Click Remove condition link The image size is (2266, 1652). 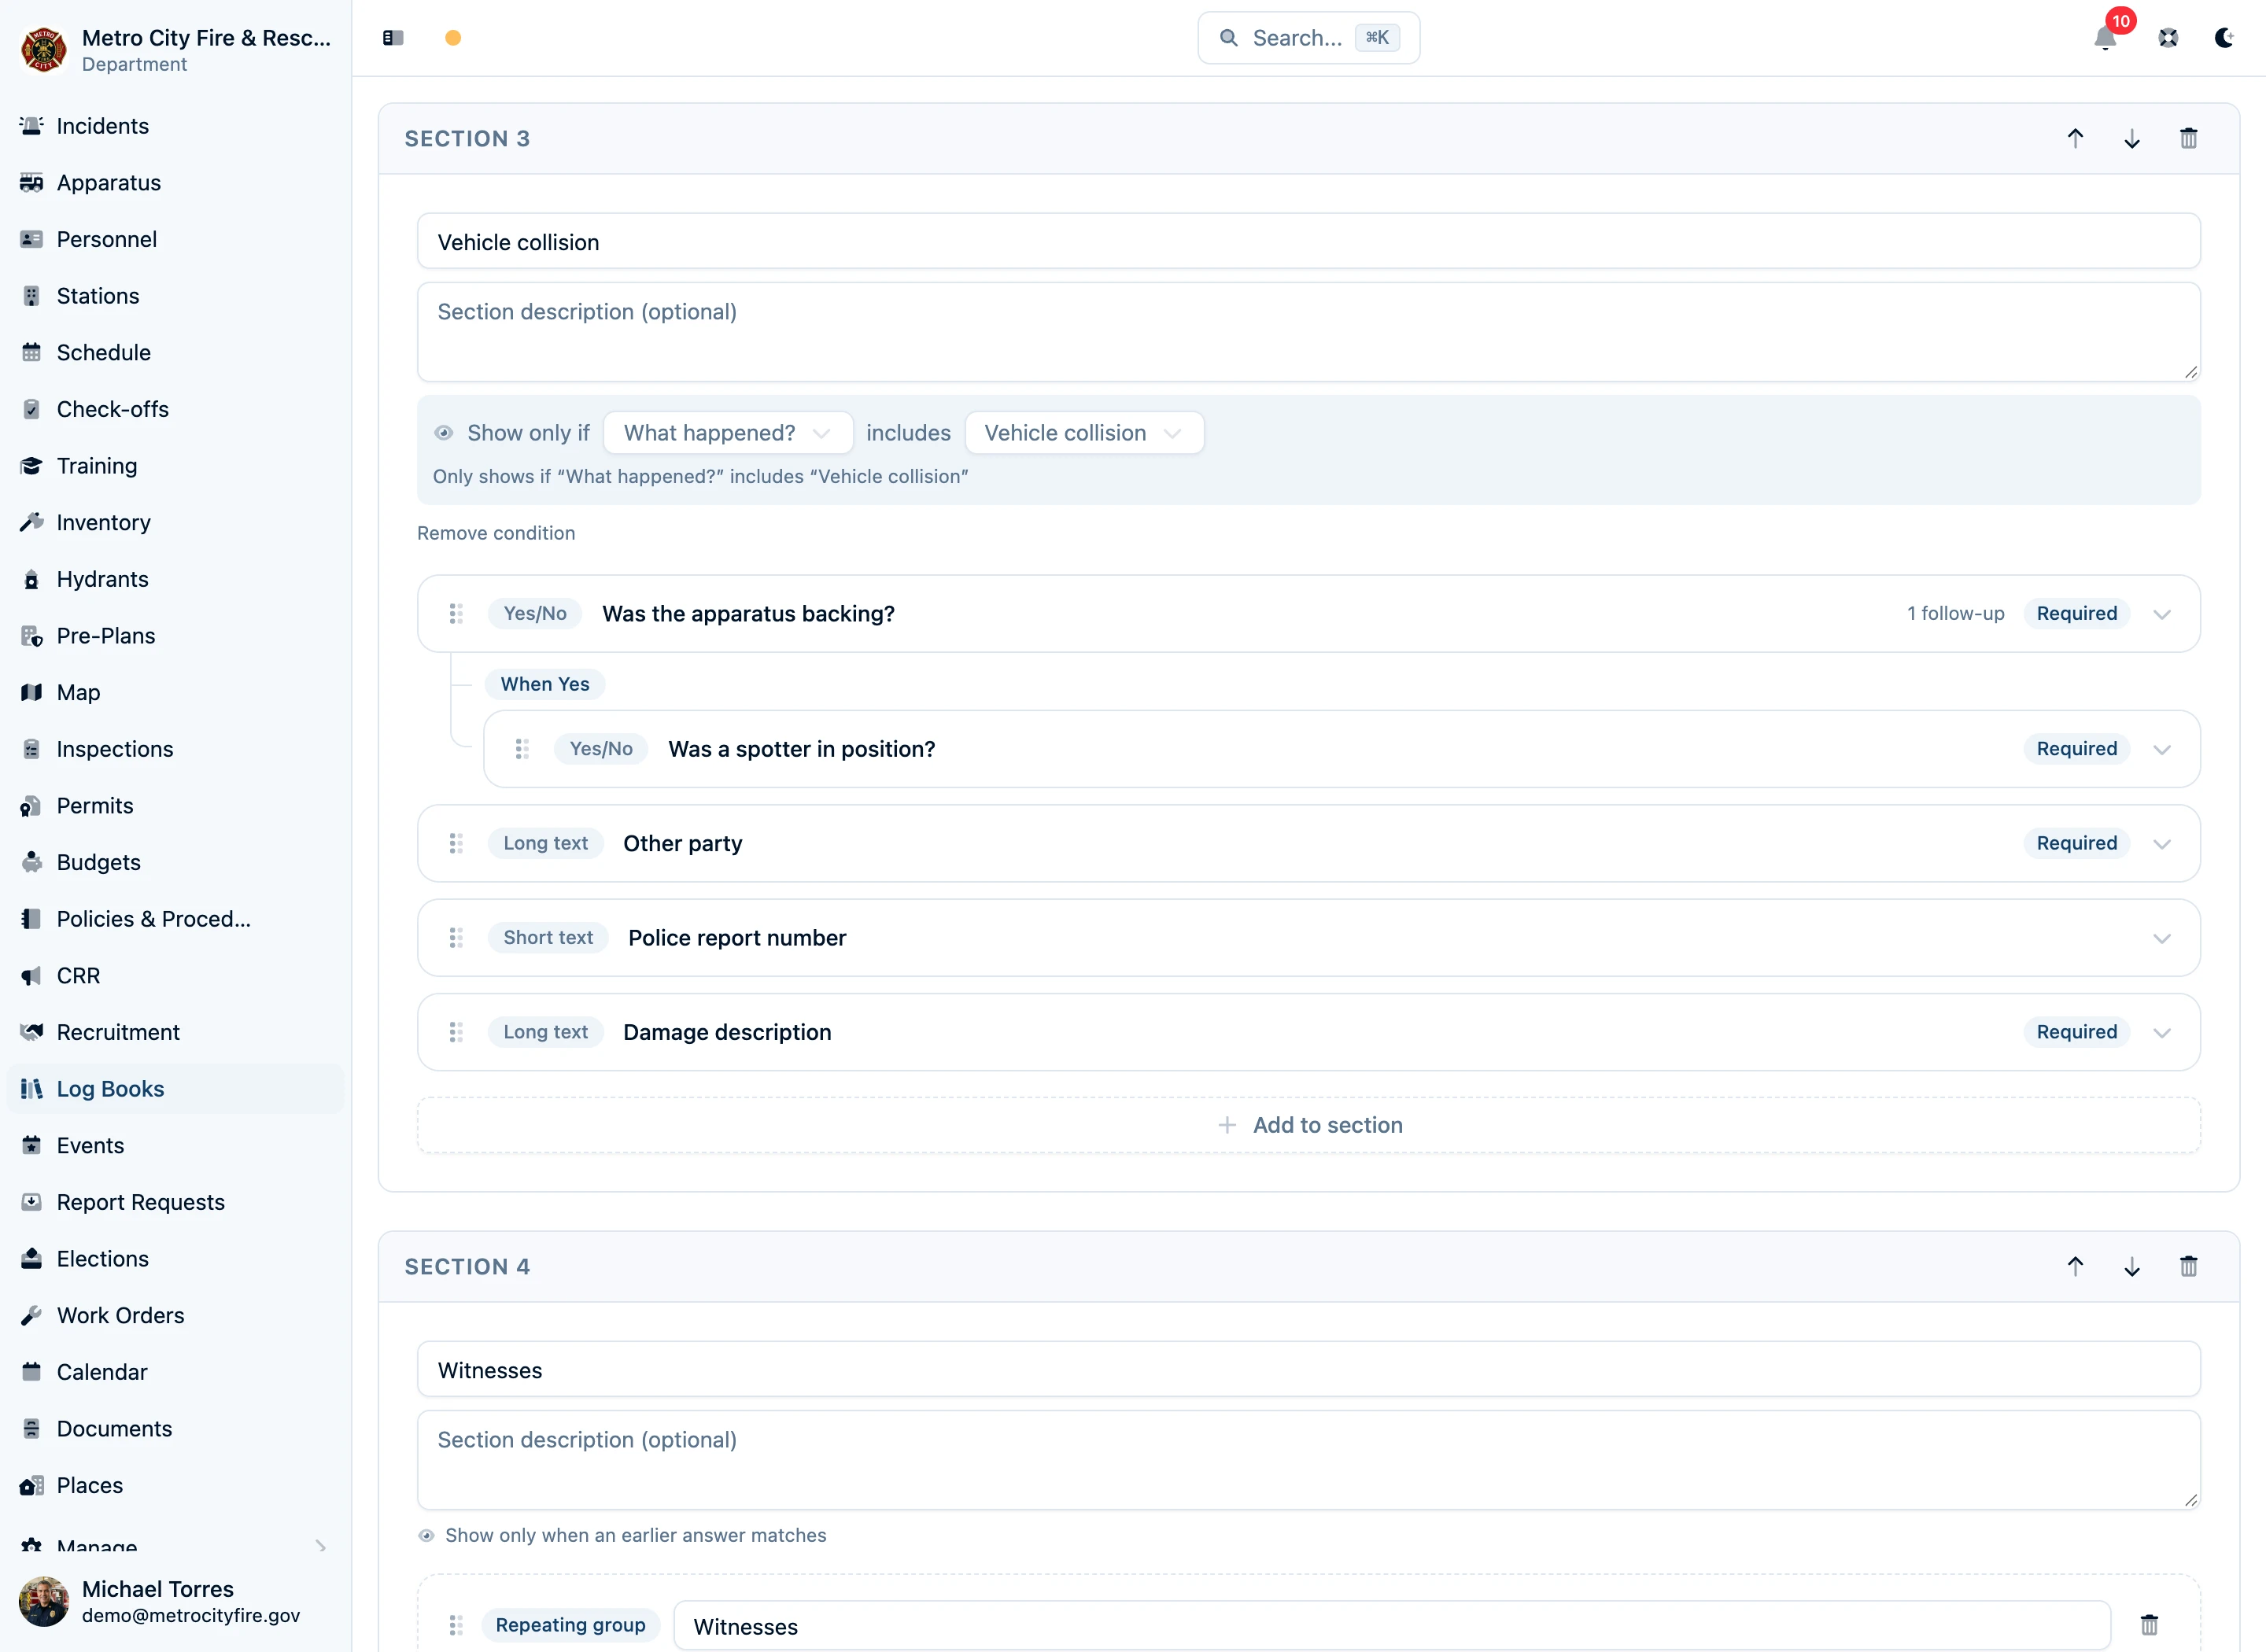[x=496, y=533]
